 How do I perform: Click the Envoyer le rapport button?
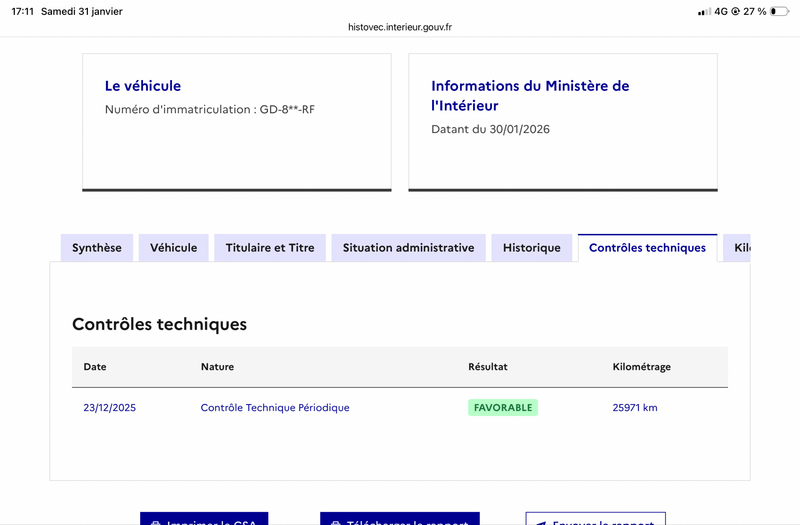tap(595, 519)
